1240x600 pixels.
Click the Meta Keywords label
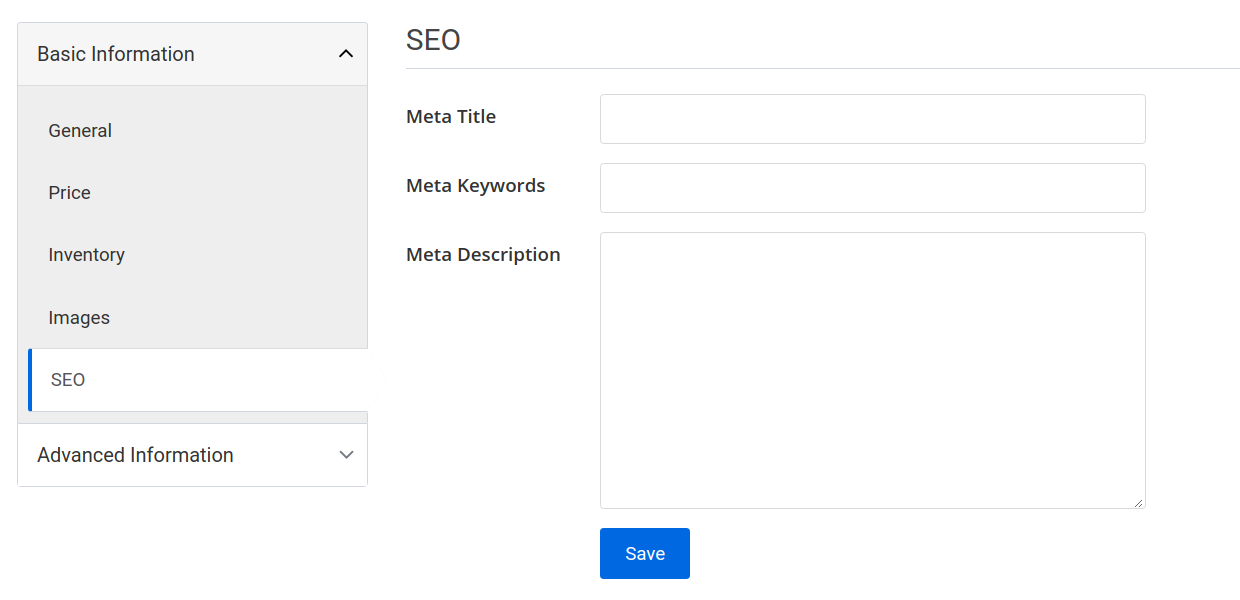[x=475, y=186]
